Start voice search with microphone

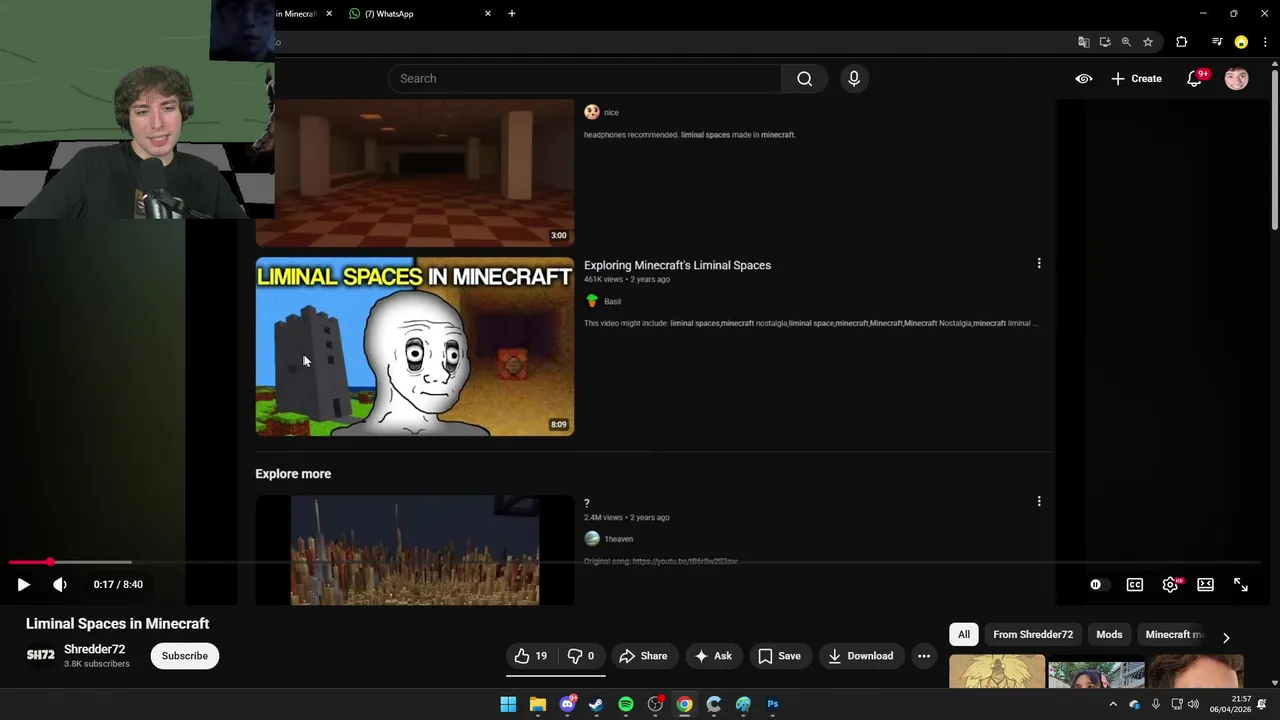(854, 78)
